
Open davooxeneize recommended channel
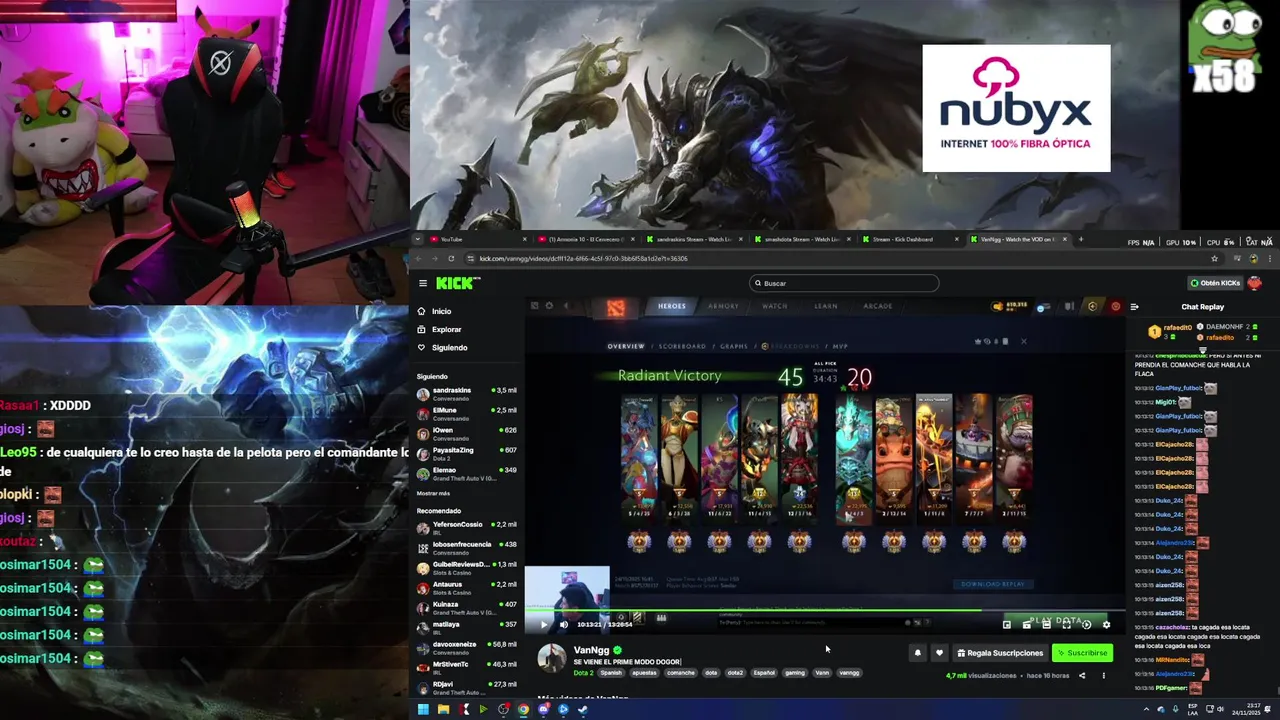click(x=467, y=647)
